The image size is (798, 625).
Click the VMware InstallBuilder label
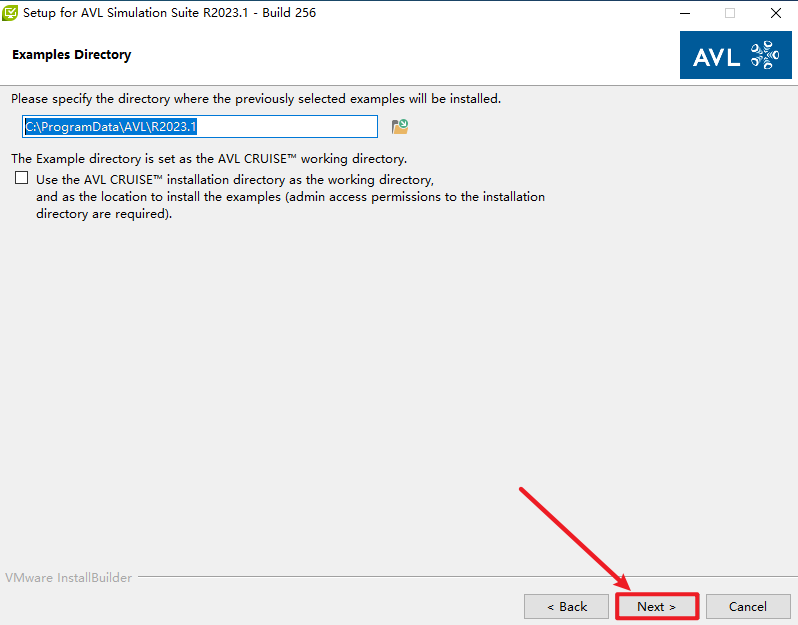pos(68,577)
